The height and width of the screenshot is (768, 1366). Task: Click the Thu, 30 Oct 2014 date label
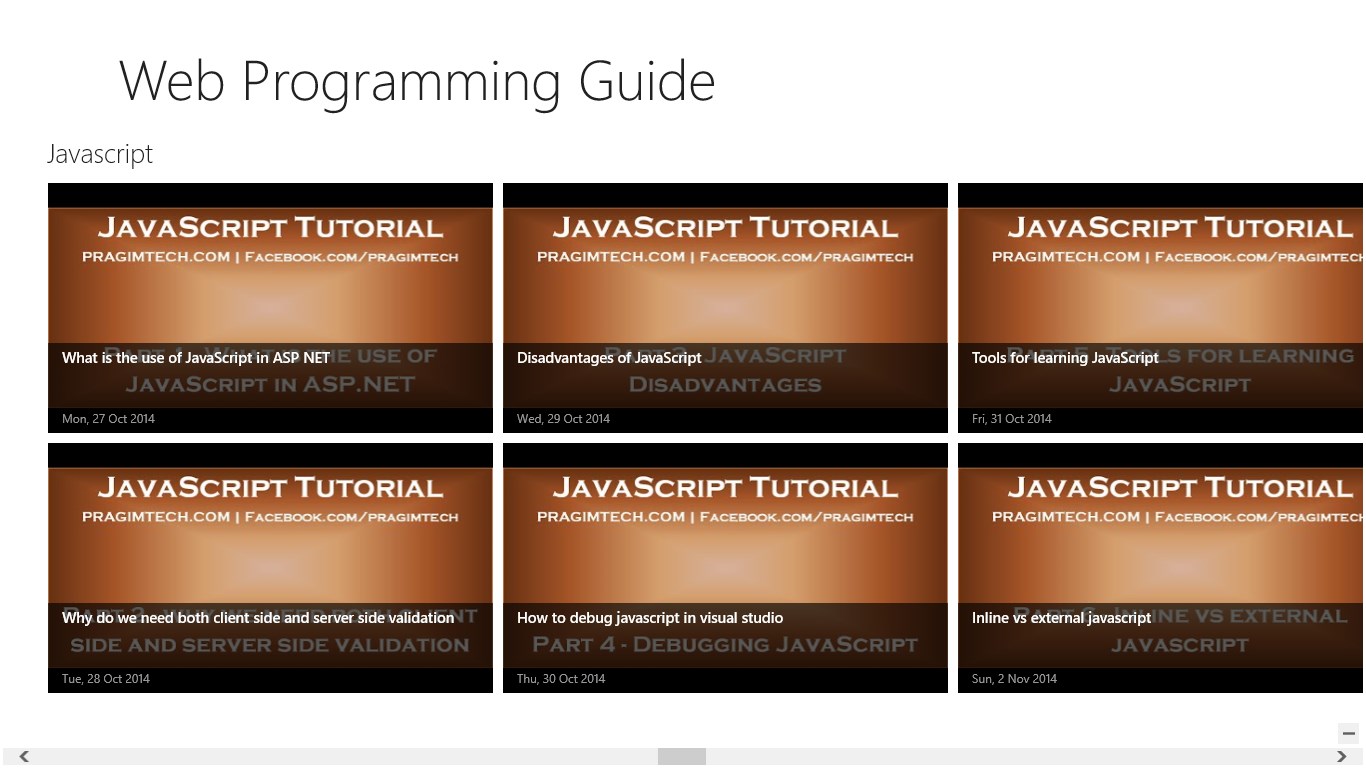(561, 679)
